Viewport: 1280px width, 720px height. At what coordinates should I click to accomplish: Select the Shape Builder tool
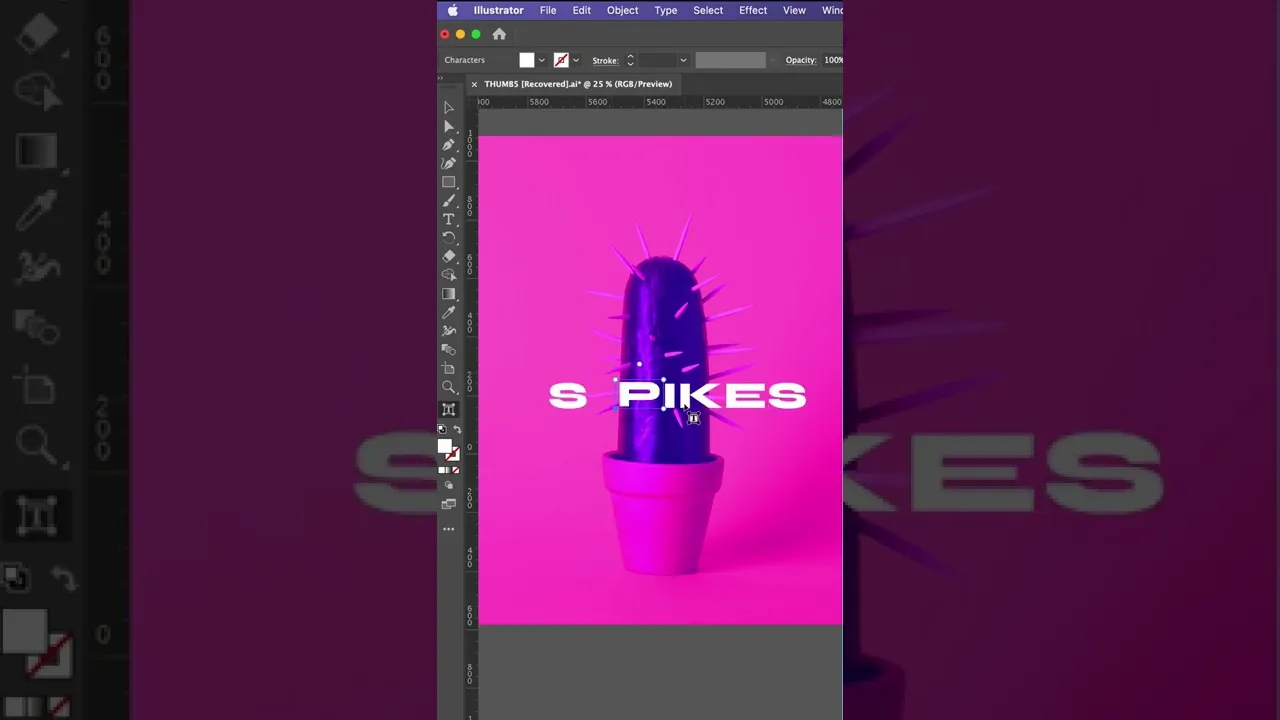click(x=449, y=275)
